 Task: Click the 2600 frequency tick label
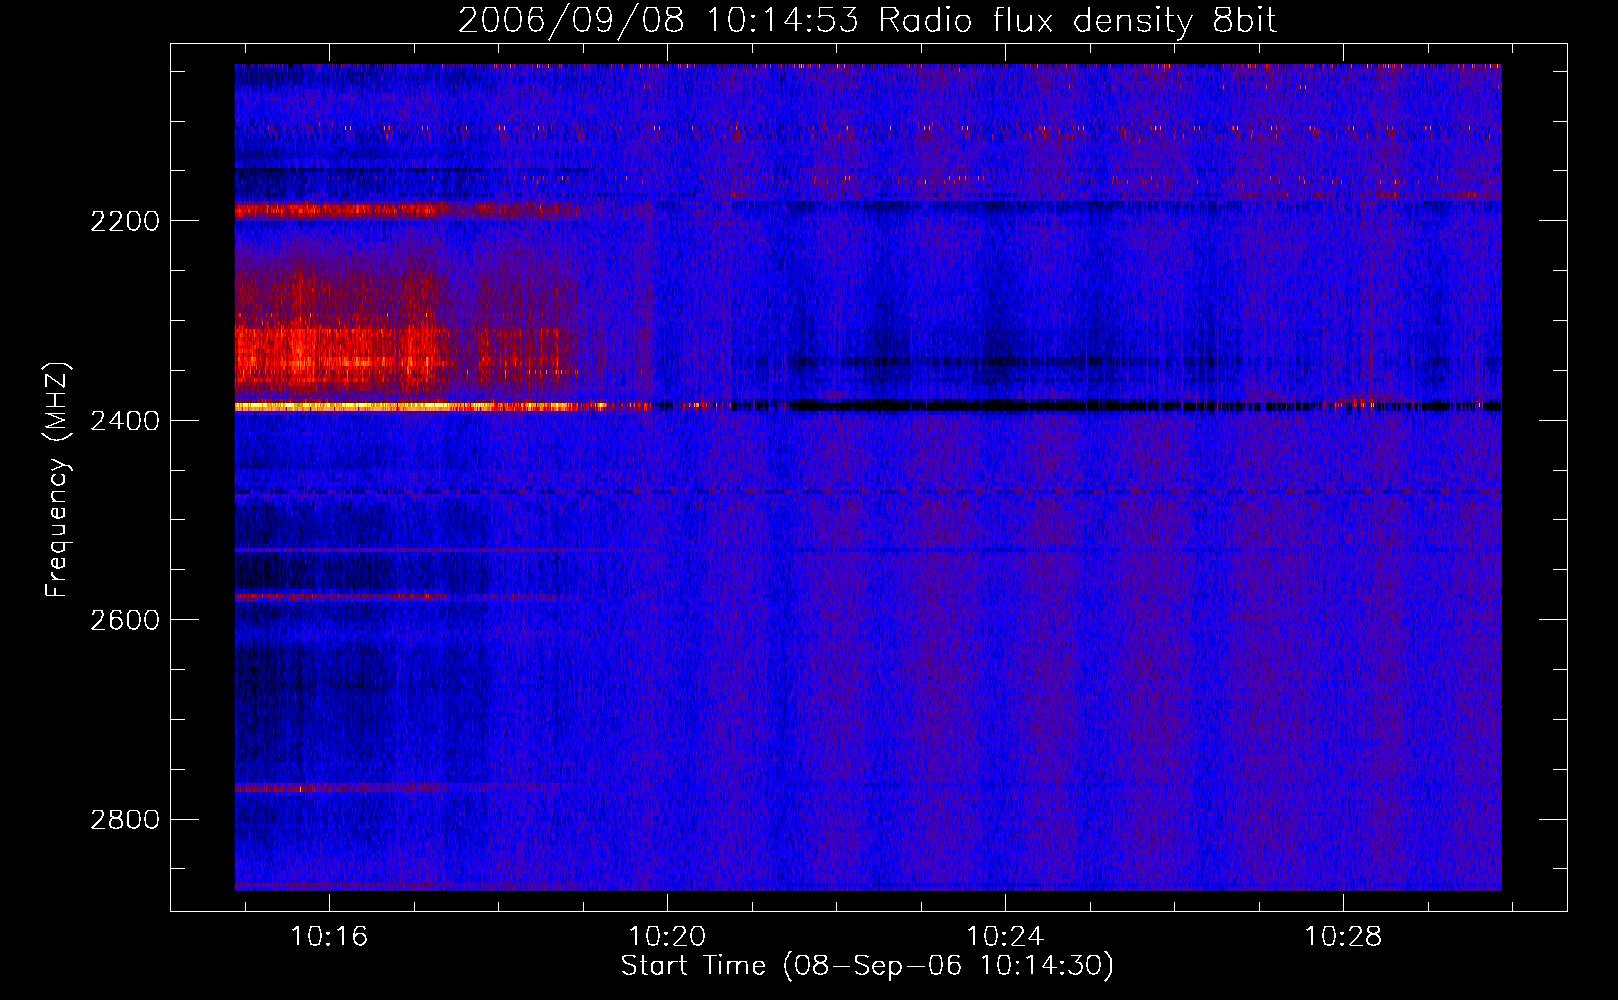125,620
